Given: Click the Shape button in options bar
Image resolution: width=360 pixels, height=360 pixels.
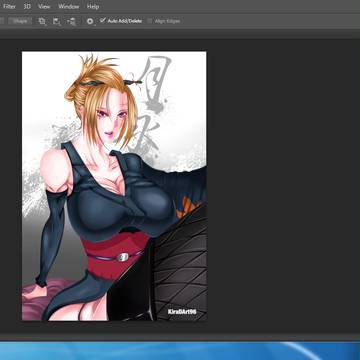Looking at the screenshot, I should coord(20,21).
